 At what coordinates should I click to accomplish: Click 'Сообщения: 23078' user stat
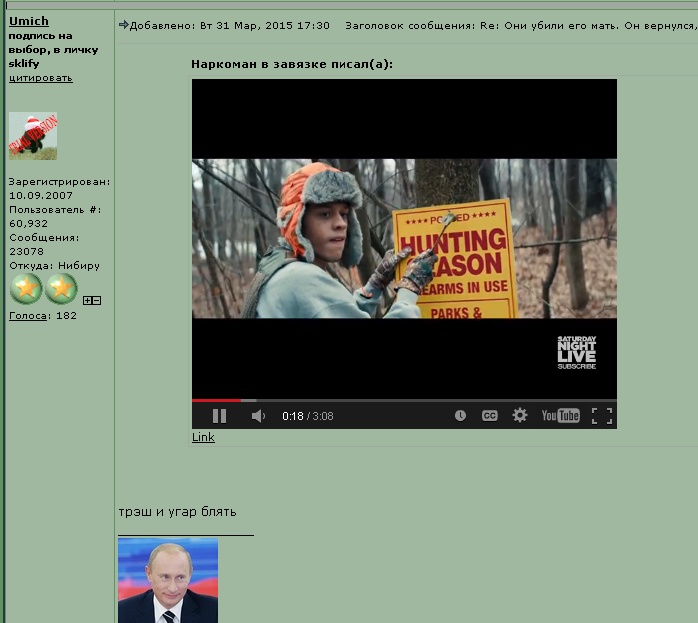click(44, 244)
